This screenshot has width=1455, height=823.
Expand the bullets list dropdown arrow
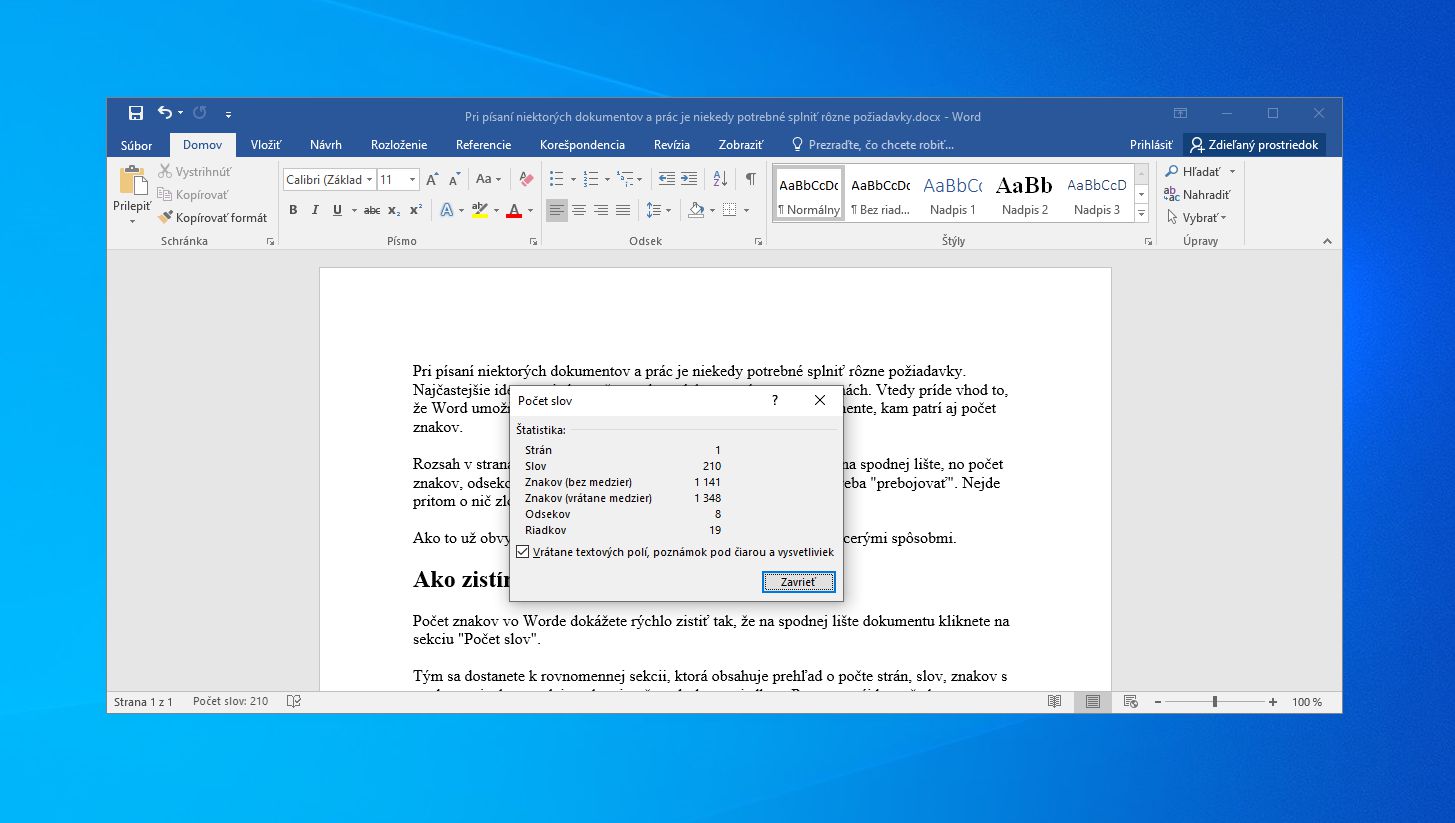click(572, 179)
